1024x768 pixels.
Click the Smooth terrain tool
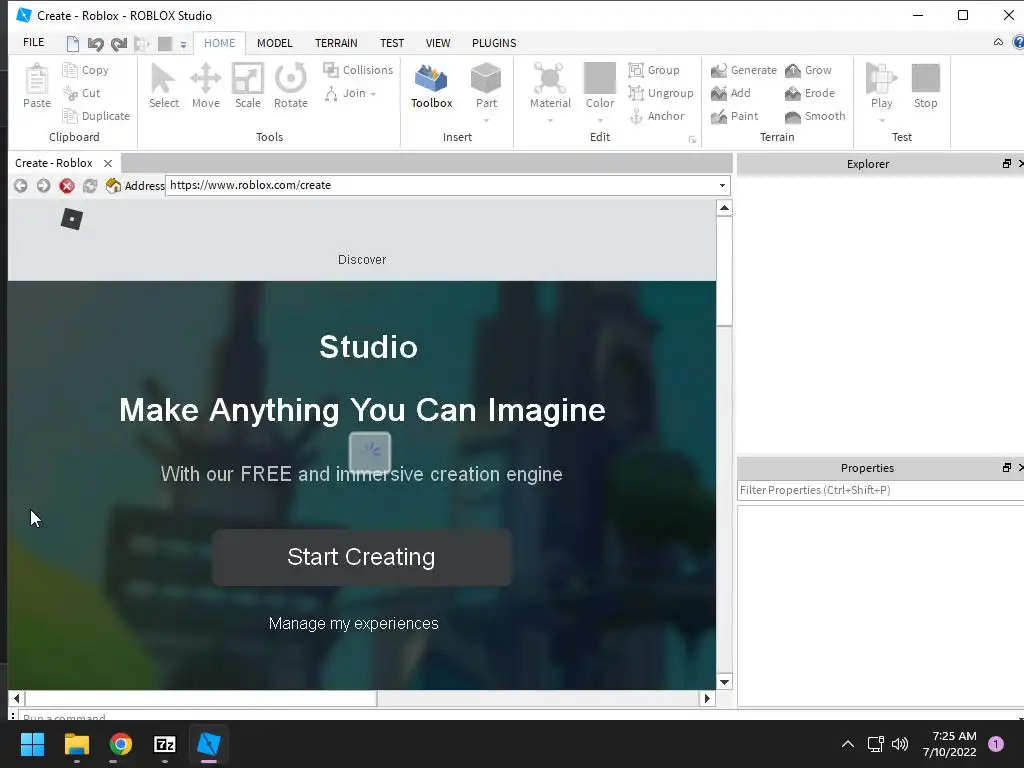[x=815, y=116]
